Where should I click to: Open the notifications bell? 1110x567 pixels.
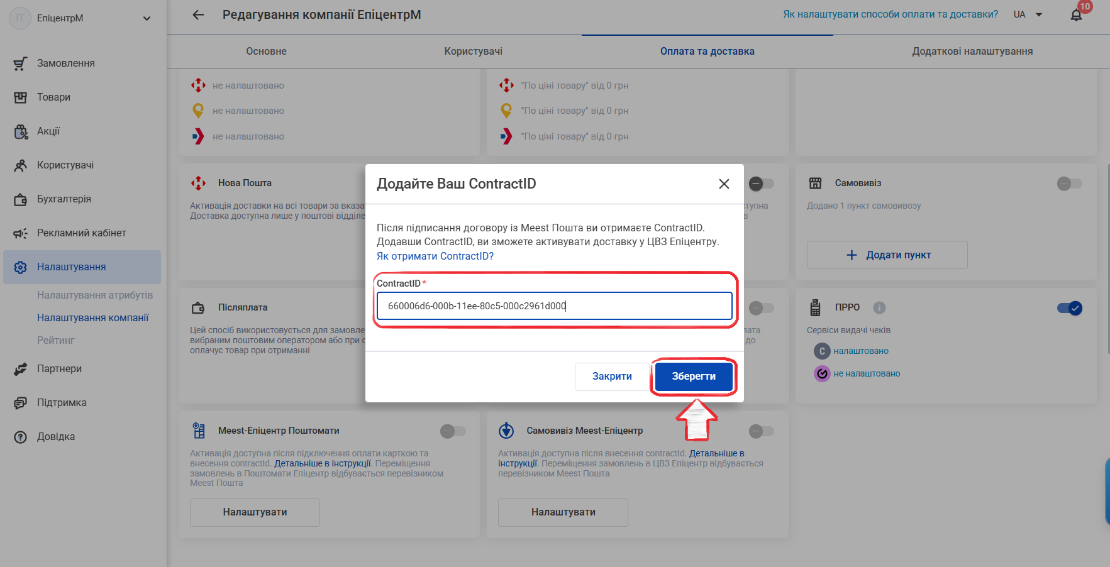[x=1076, y=15]
